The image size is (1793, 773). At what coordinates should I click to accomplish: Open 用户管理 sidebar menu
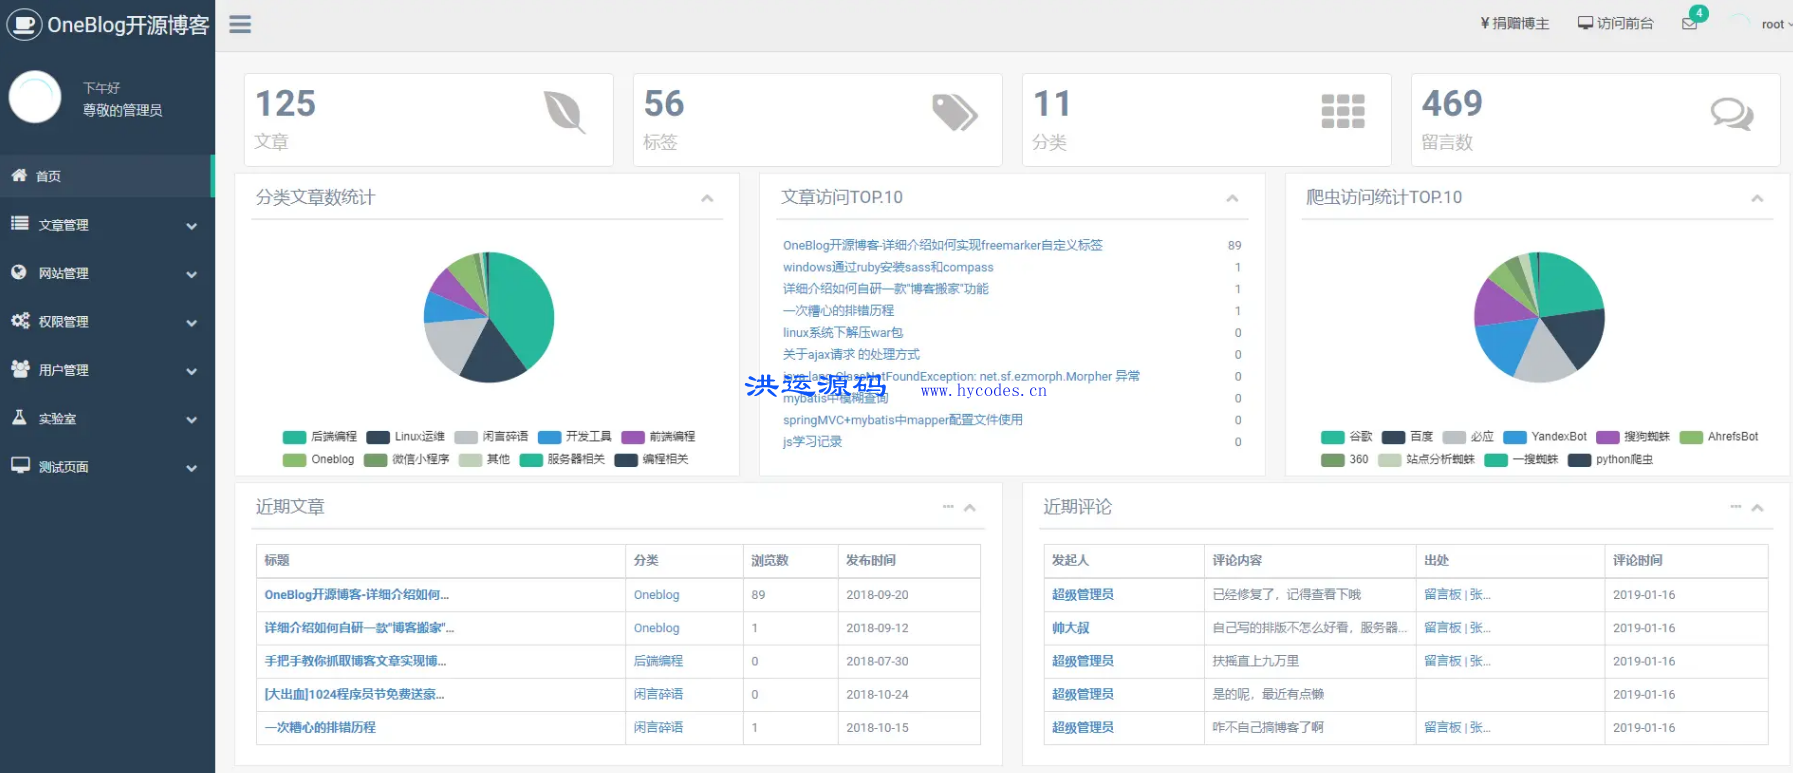coord(107,370)
